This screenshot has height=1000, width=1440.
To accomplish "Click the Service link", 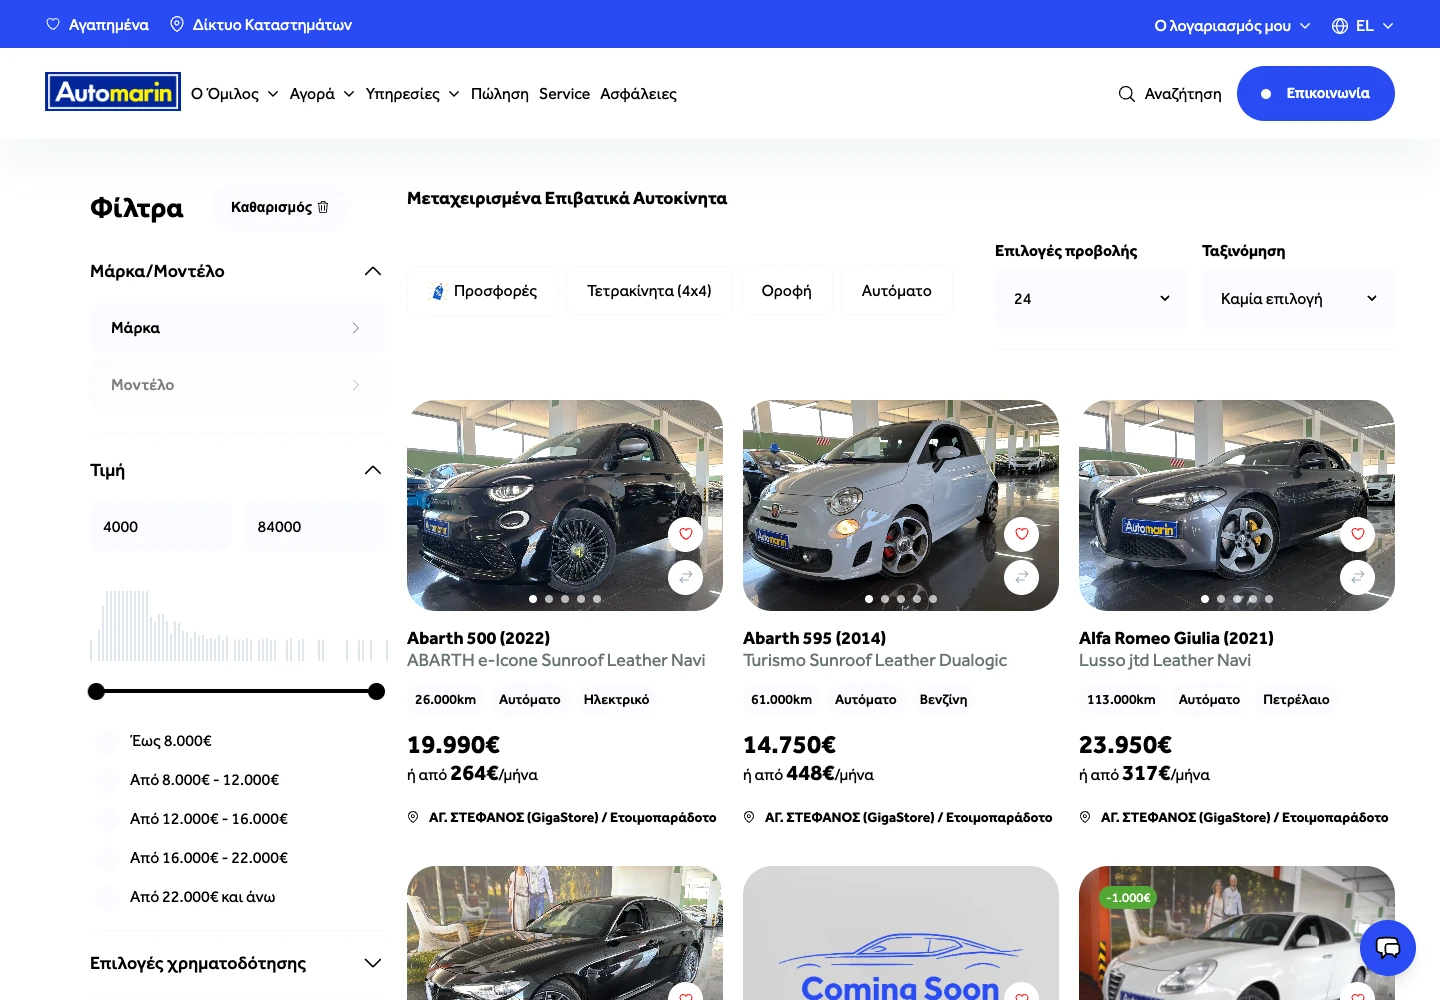I will [x=564, y=94].
